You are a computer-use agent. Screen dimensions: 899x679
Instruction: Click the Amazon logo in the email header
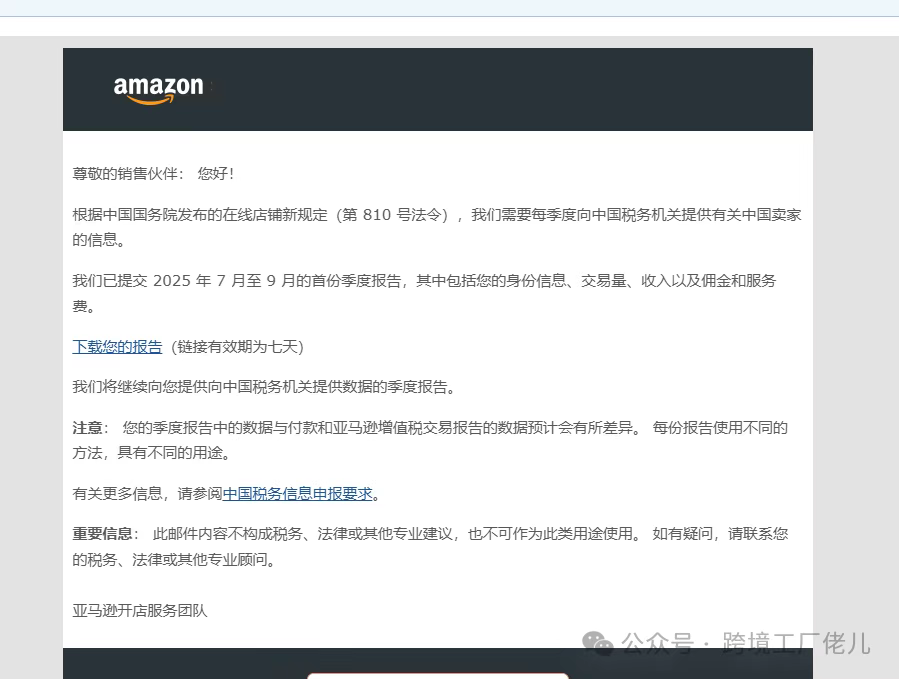[x=158, y=89]
